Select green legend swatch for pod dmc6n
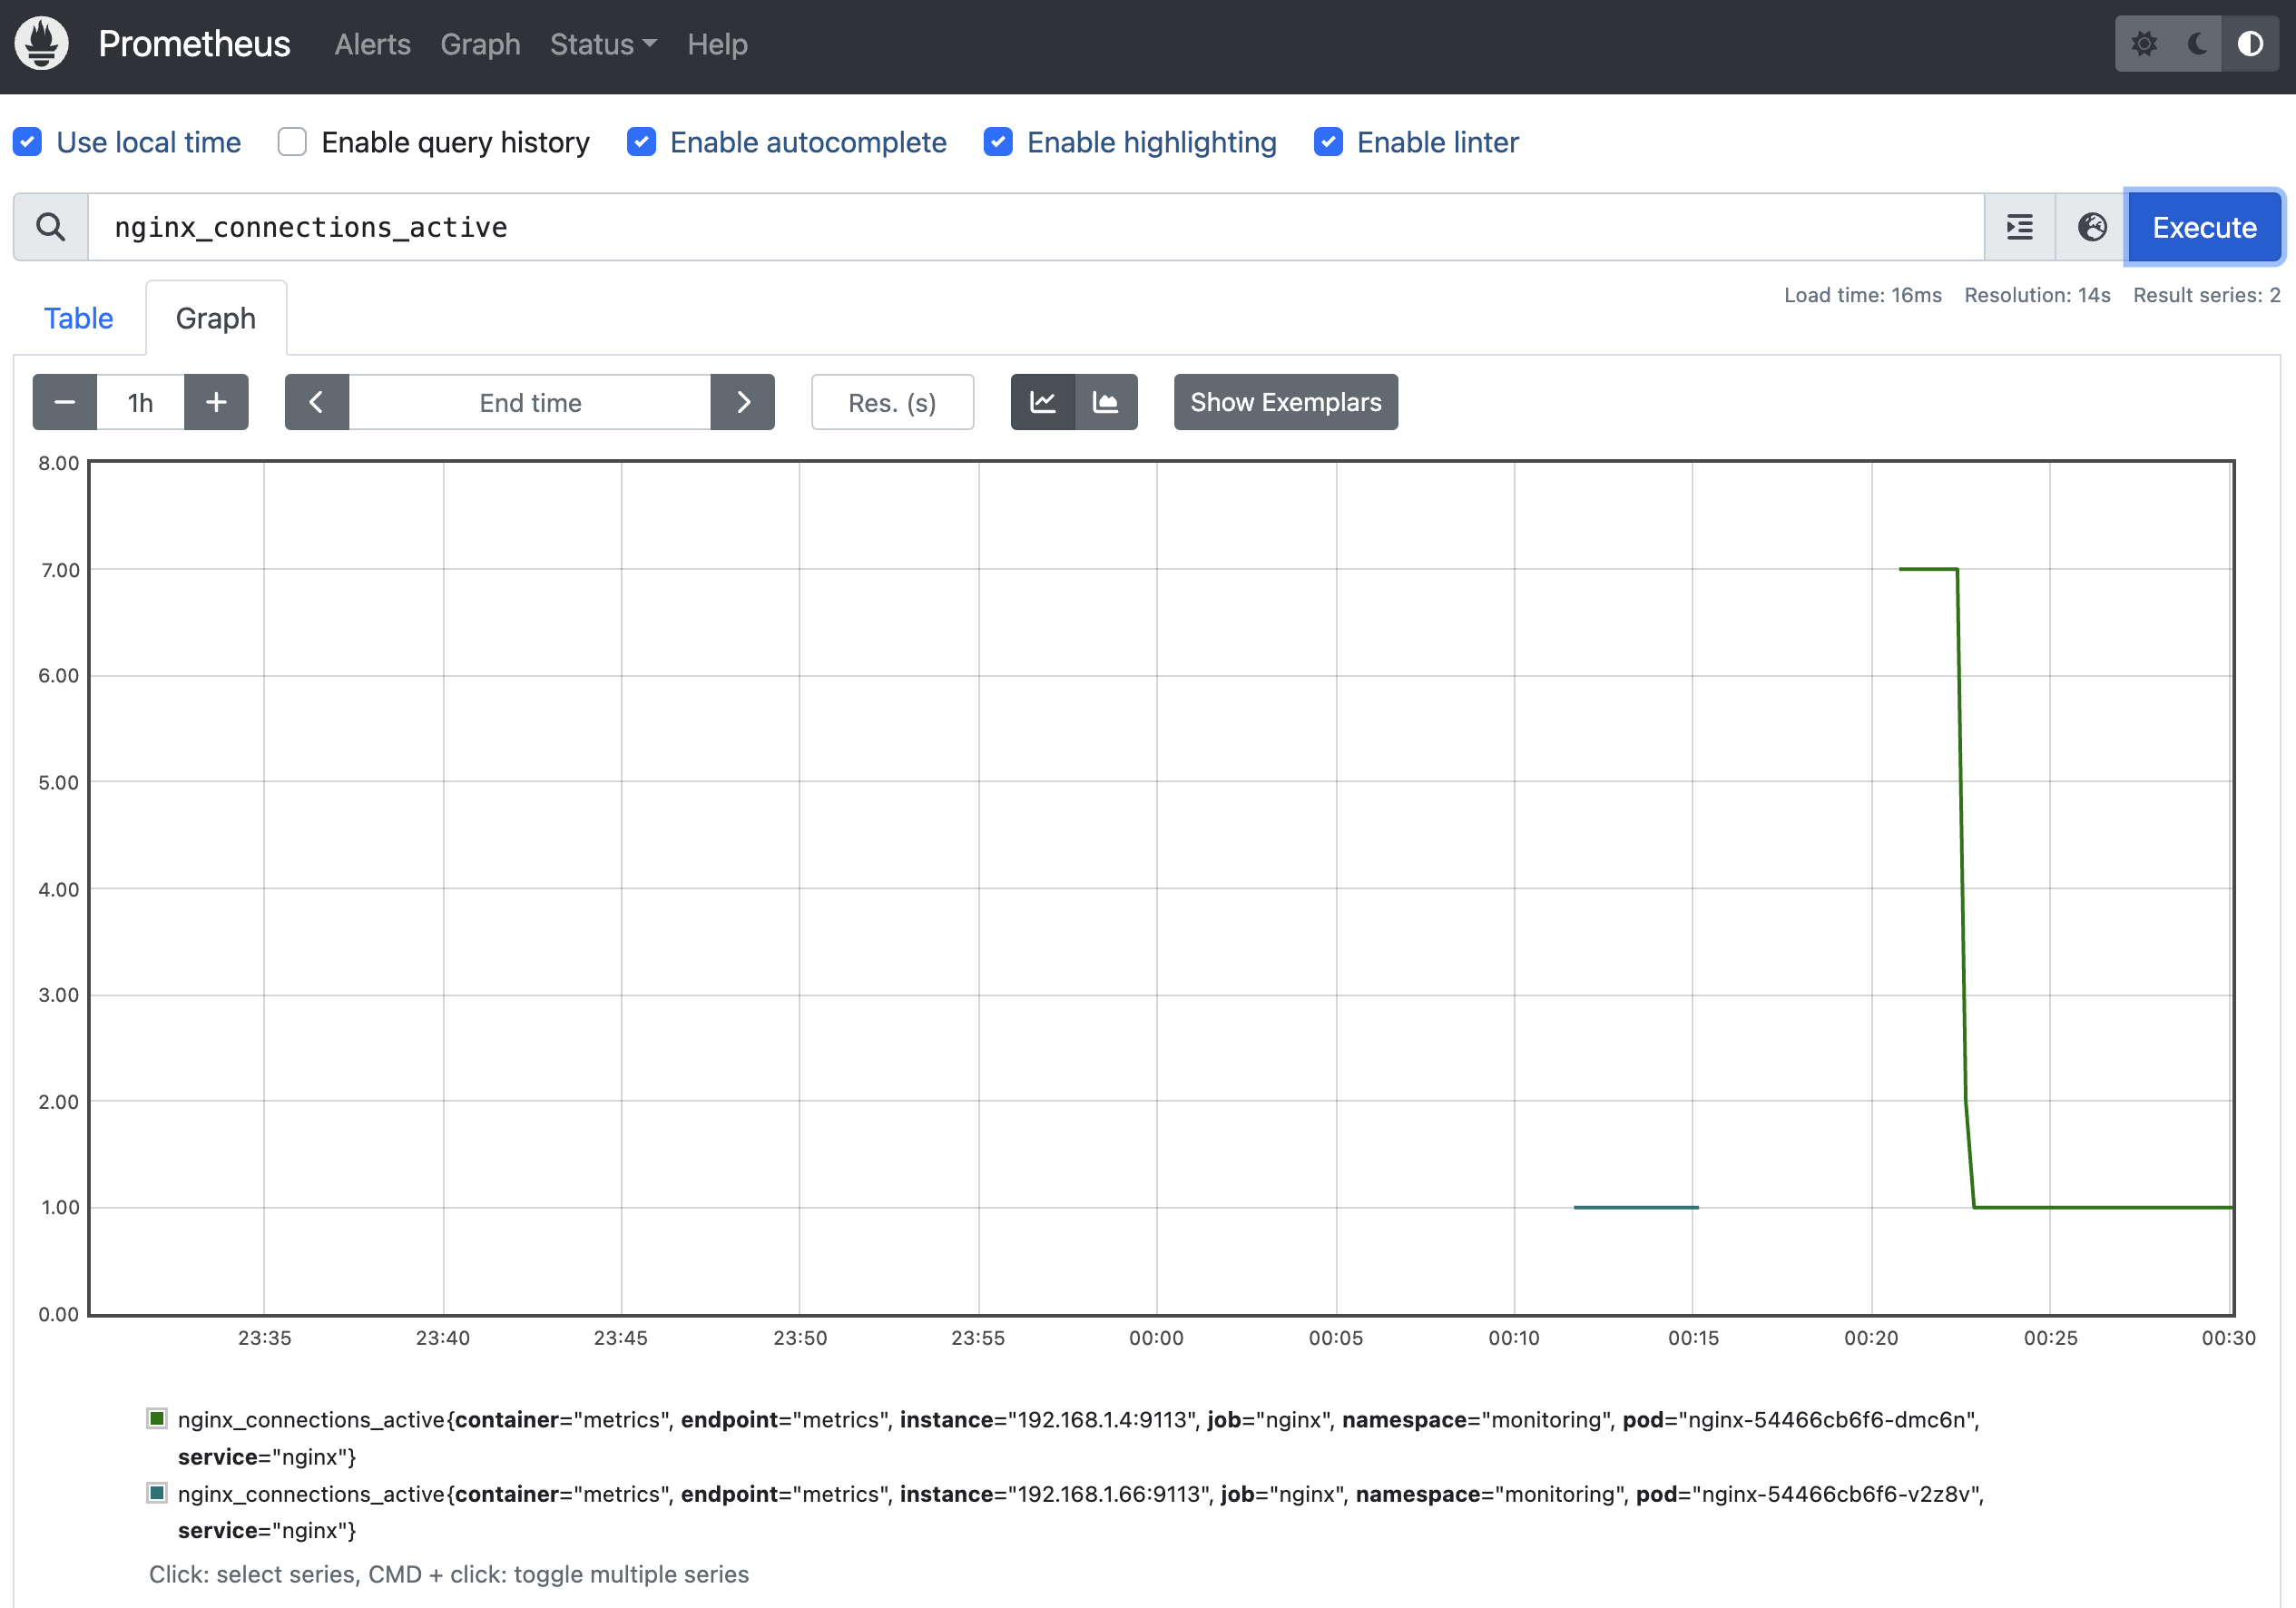The height and width of the screenshot is (1608, 2296). (157, 1418)
